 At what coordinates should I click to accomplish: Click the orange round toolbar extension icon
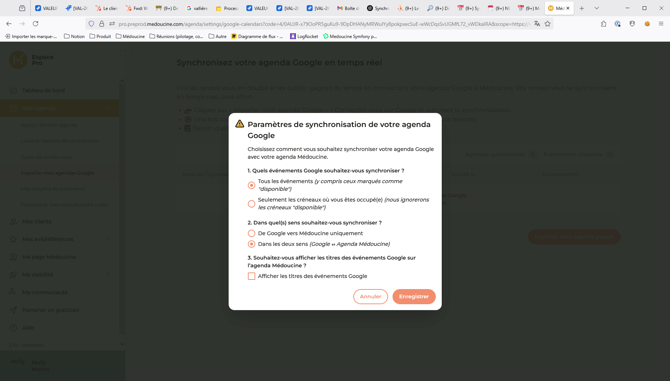point(647,24)
